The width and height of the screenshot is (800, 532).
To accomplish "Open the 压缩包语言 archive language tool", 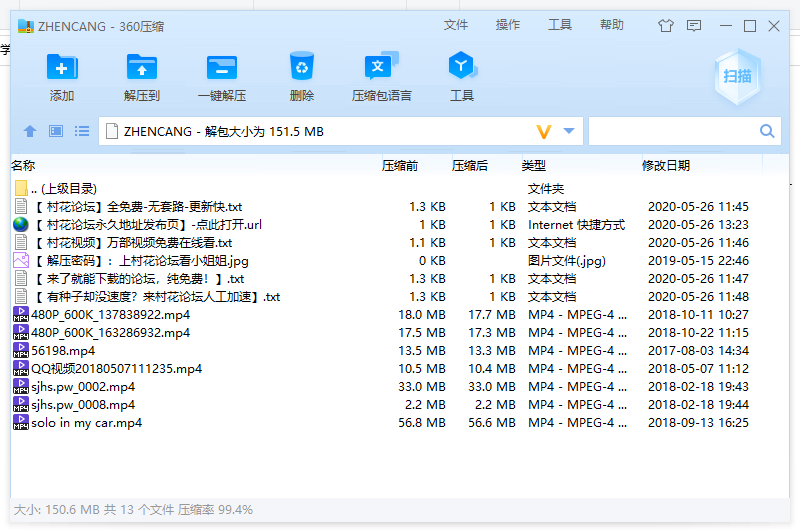I will [x=381, y=68].
